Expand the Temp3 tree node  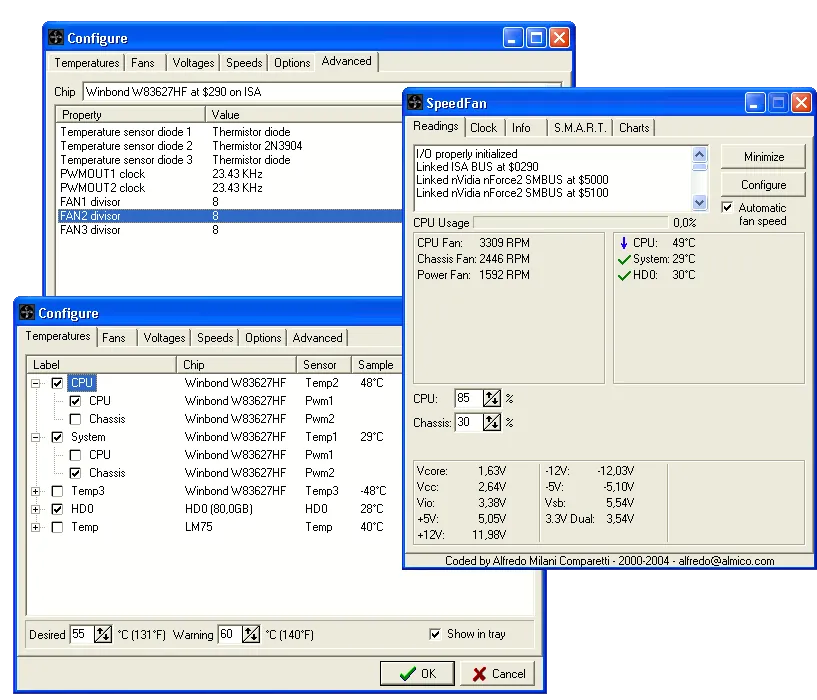coord(35,492)
